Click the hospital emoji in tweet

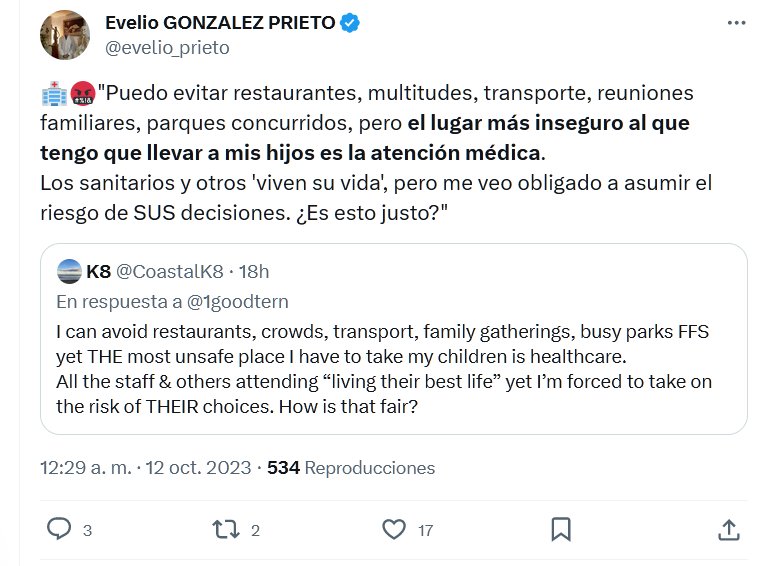pyautogui.click(x=53, y=94)
